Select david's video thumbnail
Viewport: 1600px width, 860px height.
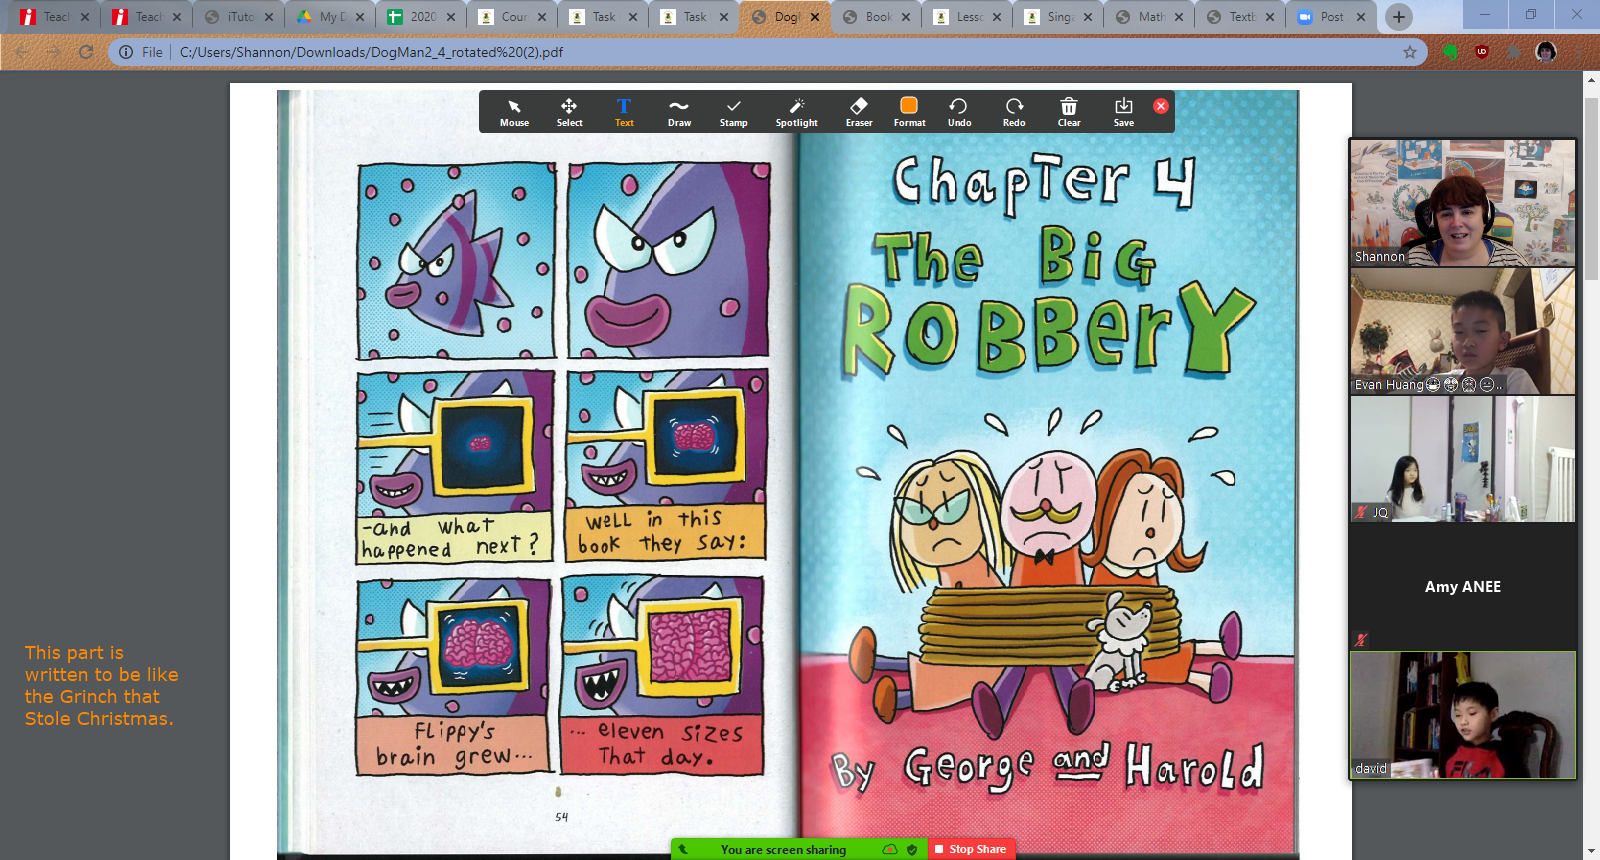click(1463, 715)
